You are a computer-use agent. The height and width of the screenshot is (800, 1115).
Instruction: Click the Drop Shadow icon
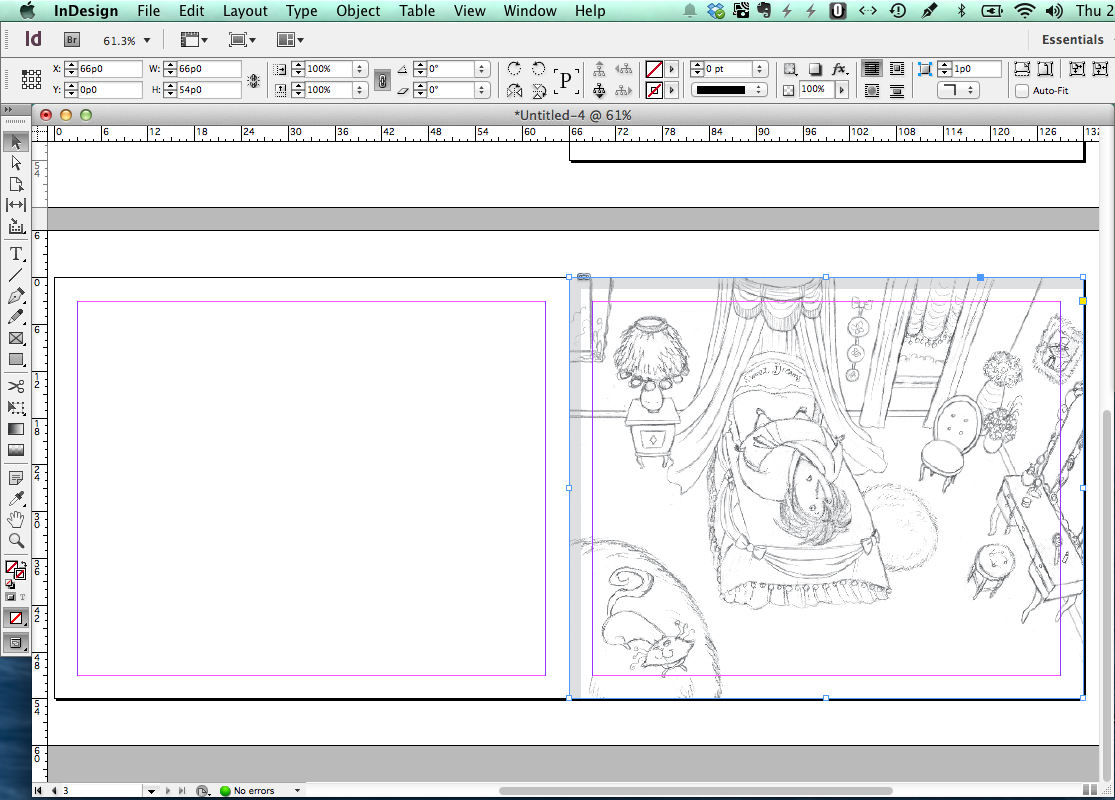pos(815,69)
